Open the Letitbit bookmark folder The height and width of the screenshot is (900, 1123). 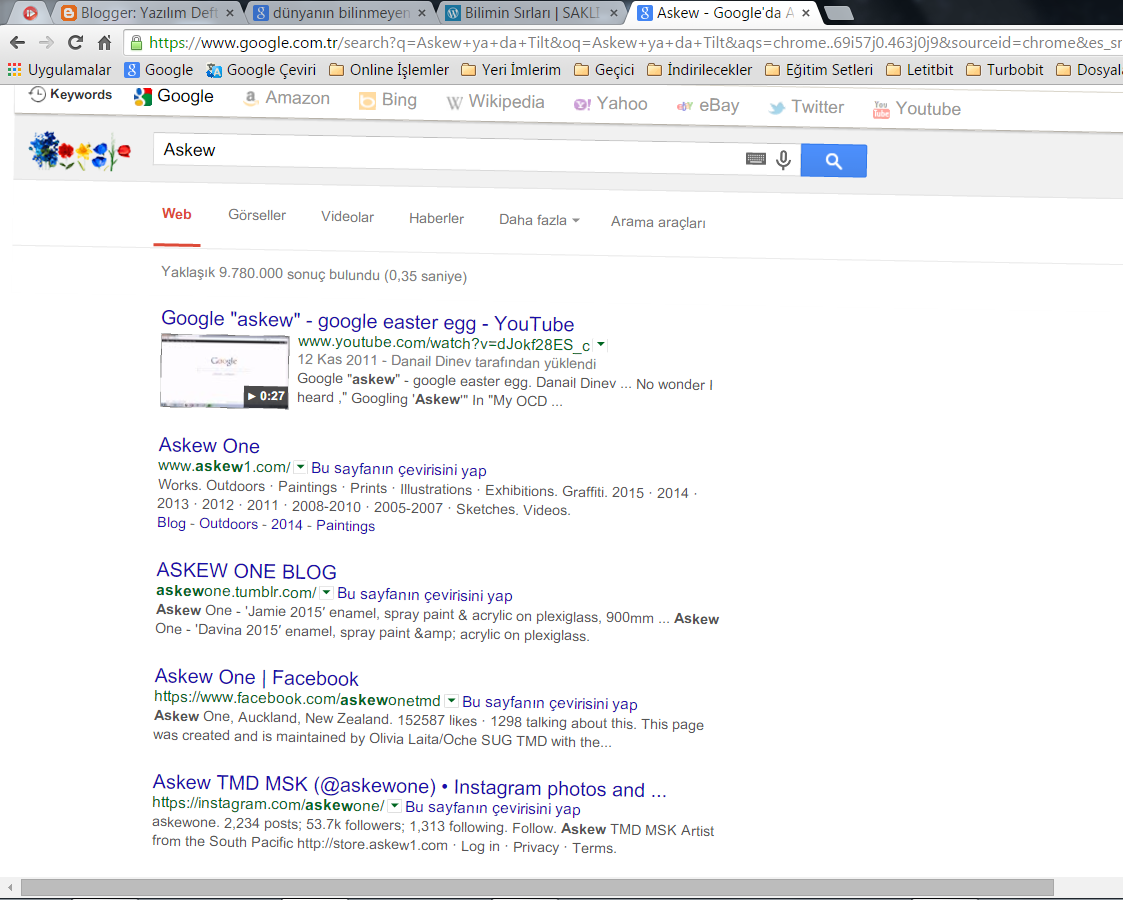click(x=920, y=70)
